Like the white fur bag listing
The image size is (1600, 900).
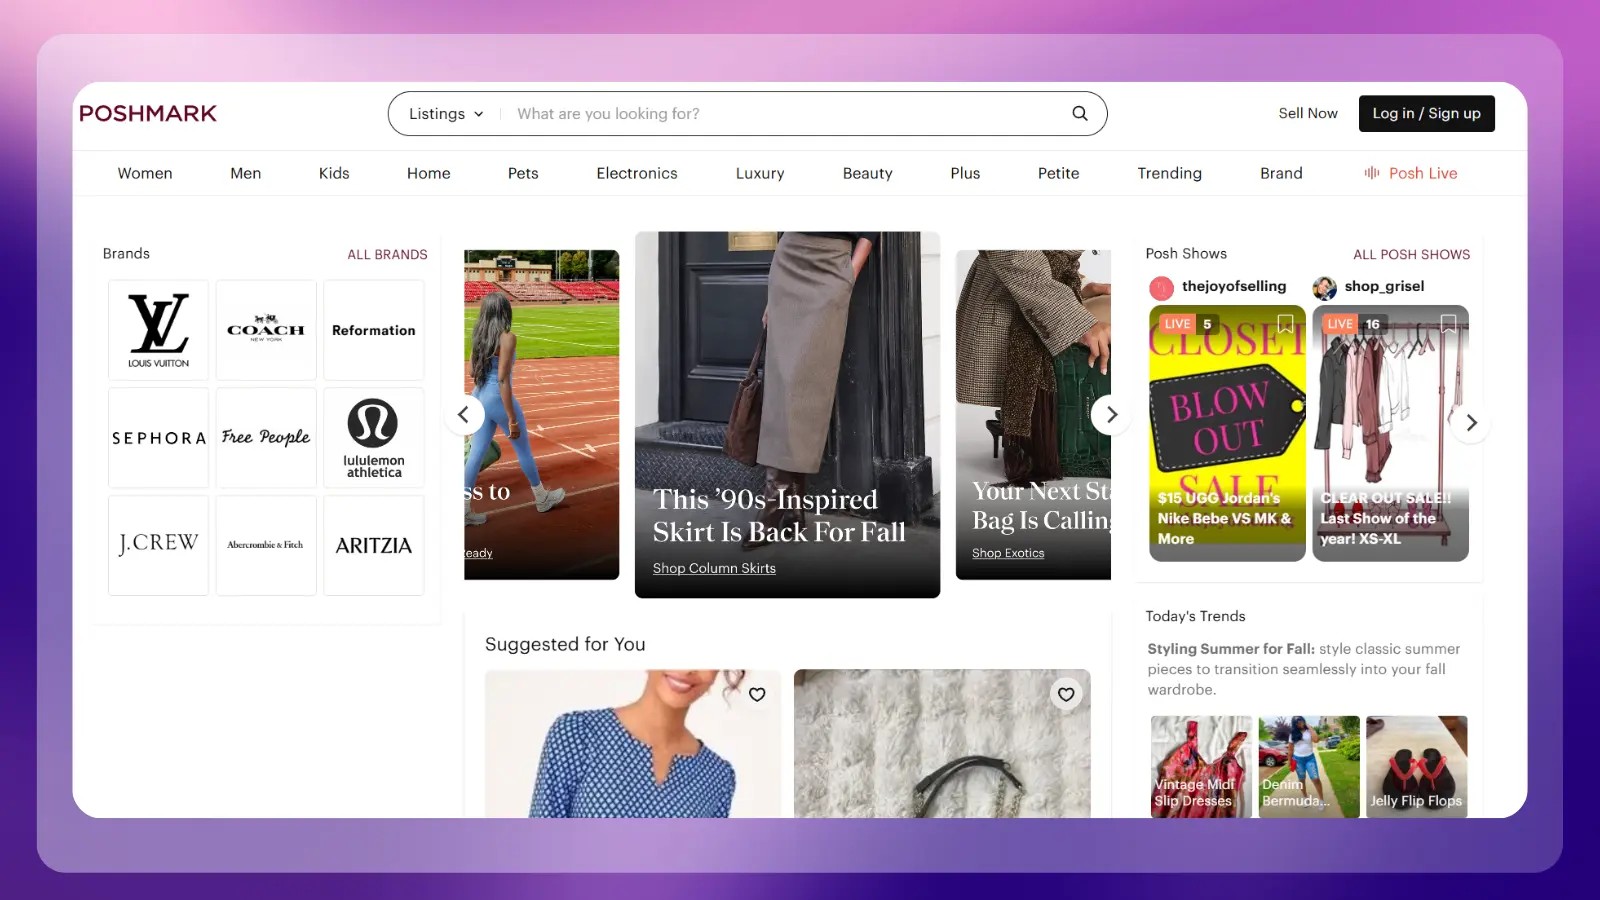click(x=1066, y=694)
